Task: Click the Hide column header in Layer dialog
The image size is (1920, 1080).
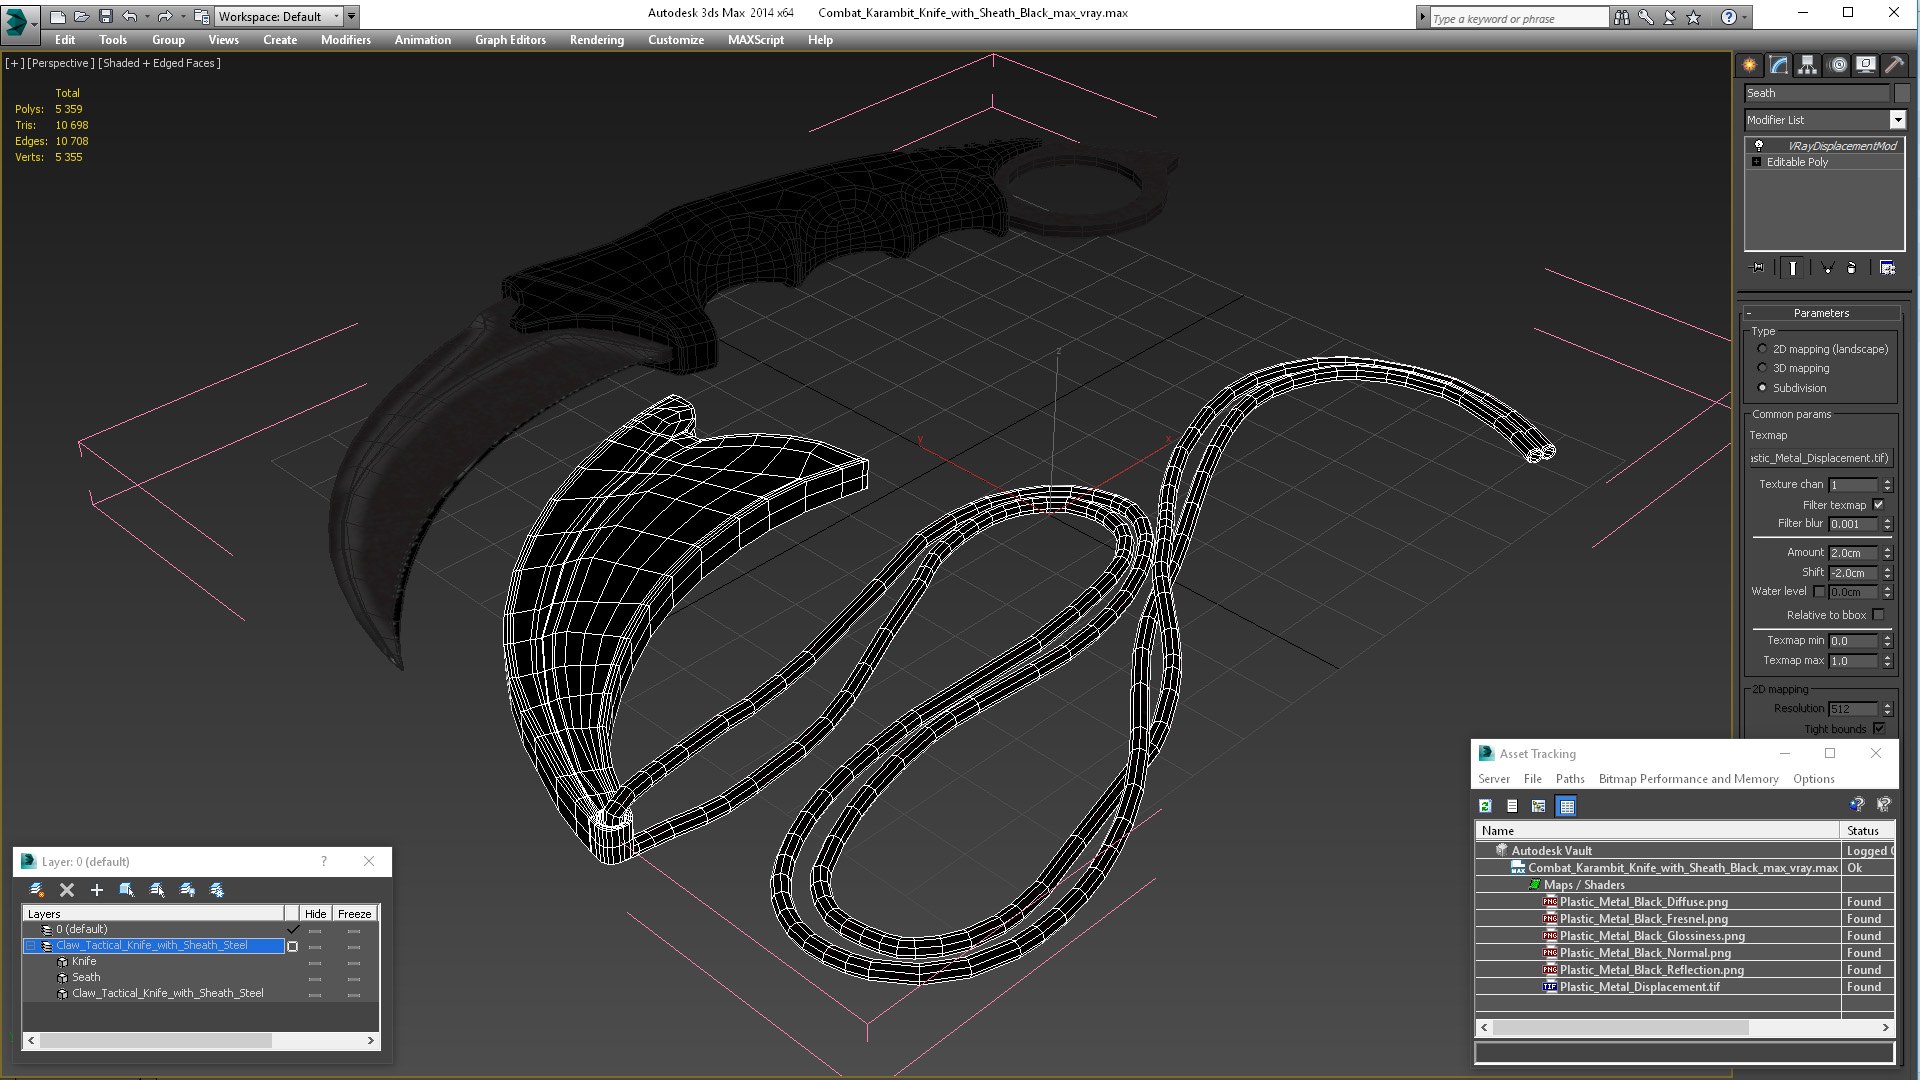Action: (315, 914)
